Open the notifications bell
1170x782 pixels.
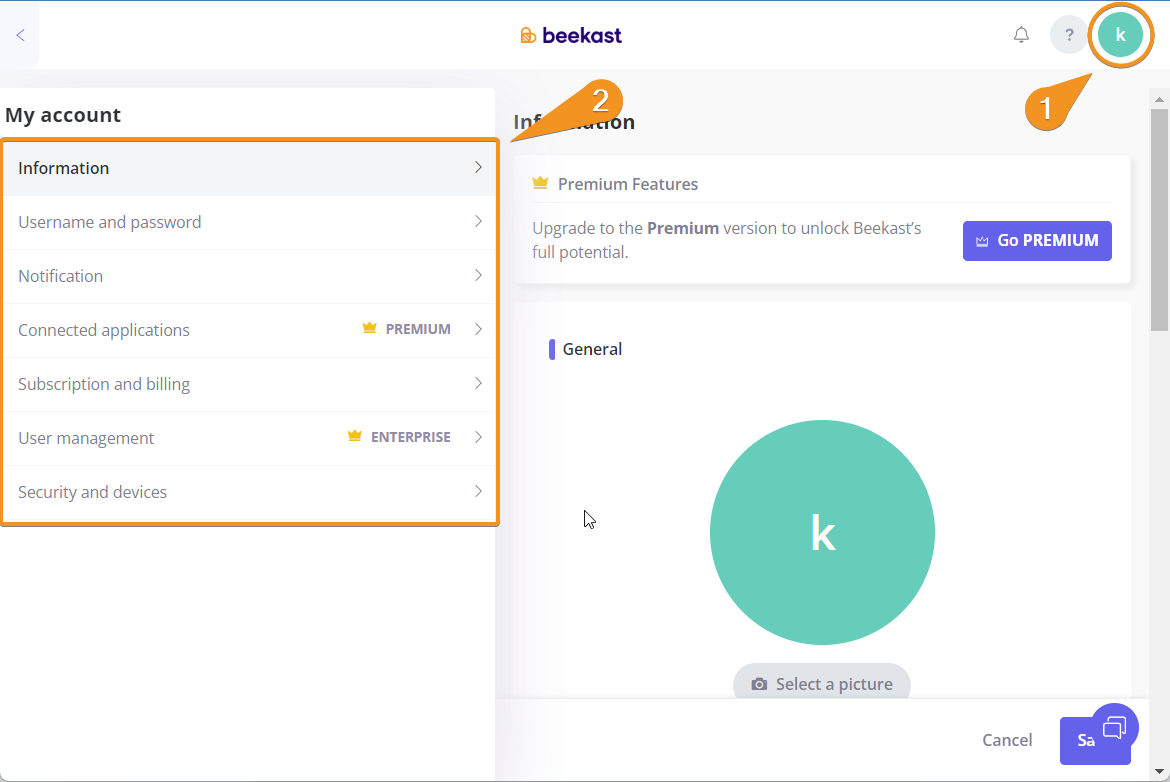coord(1021,35)
